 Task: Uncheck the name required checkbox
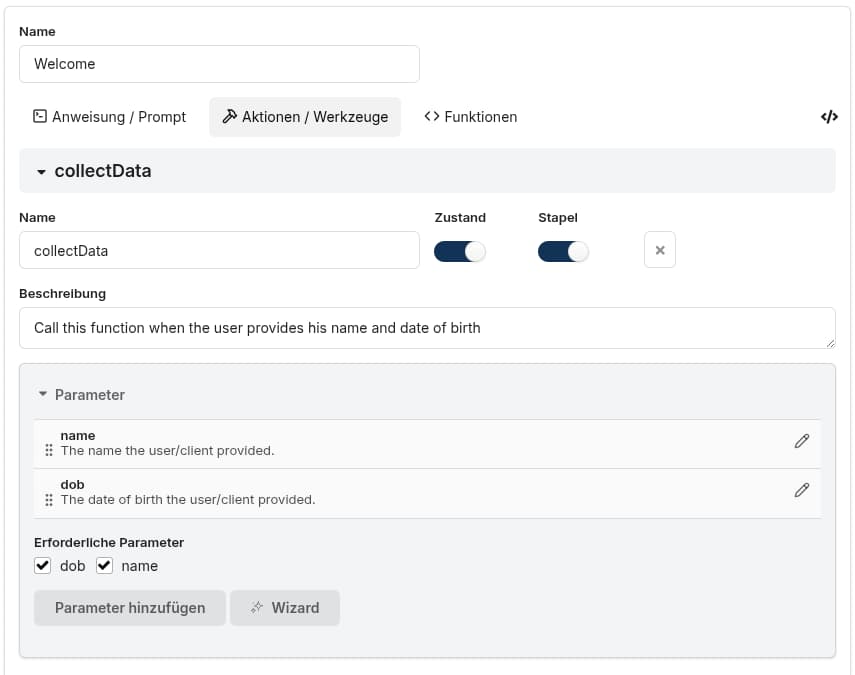point(105,566)
